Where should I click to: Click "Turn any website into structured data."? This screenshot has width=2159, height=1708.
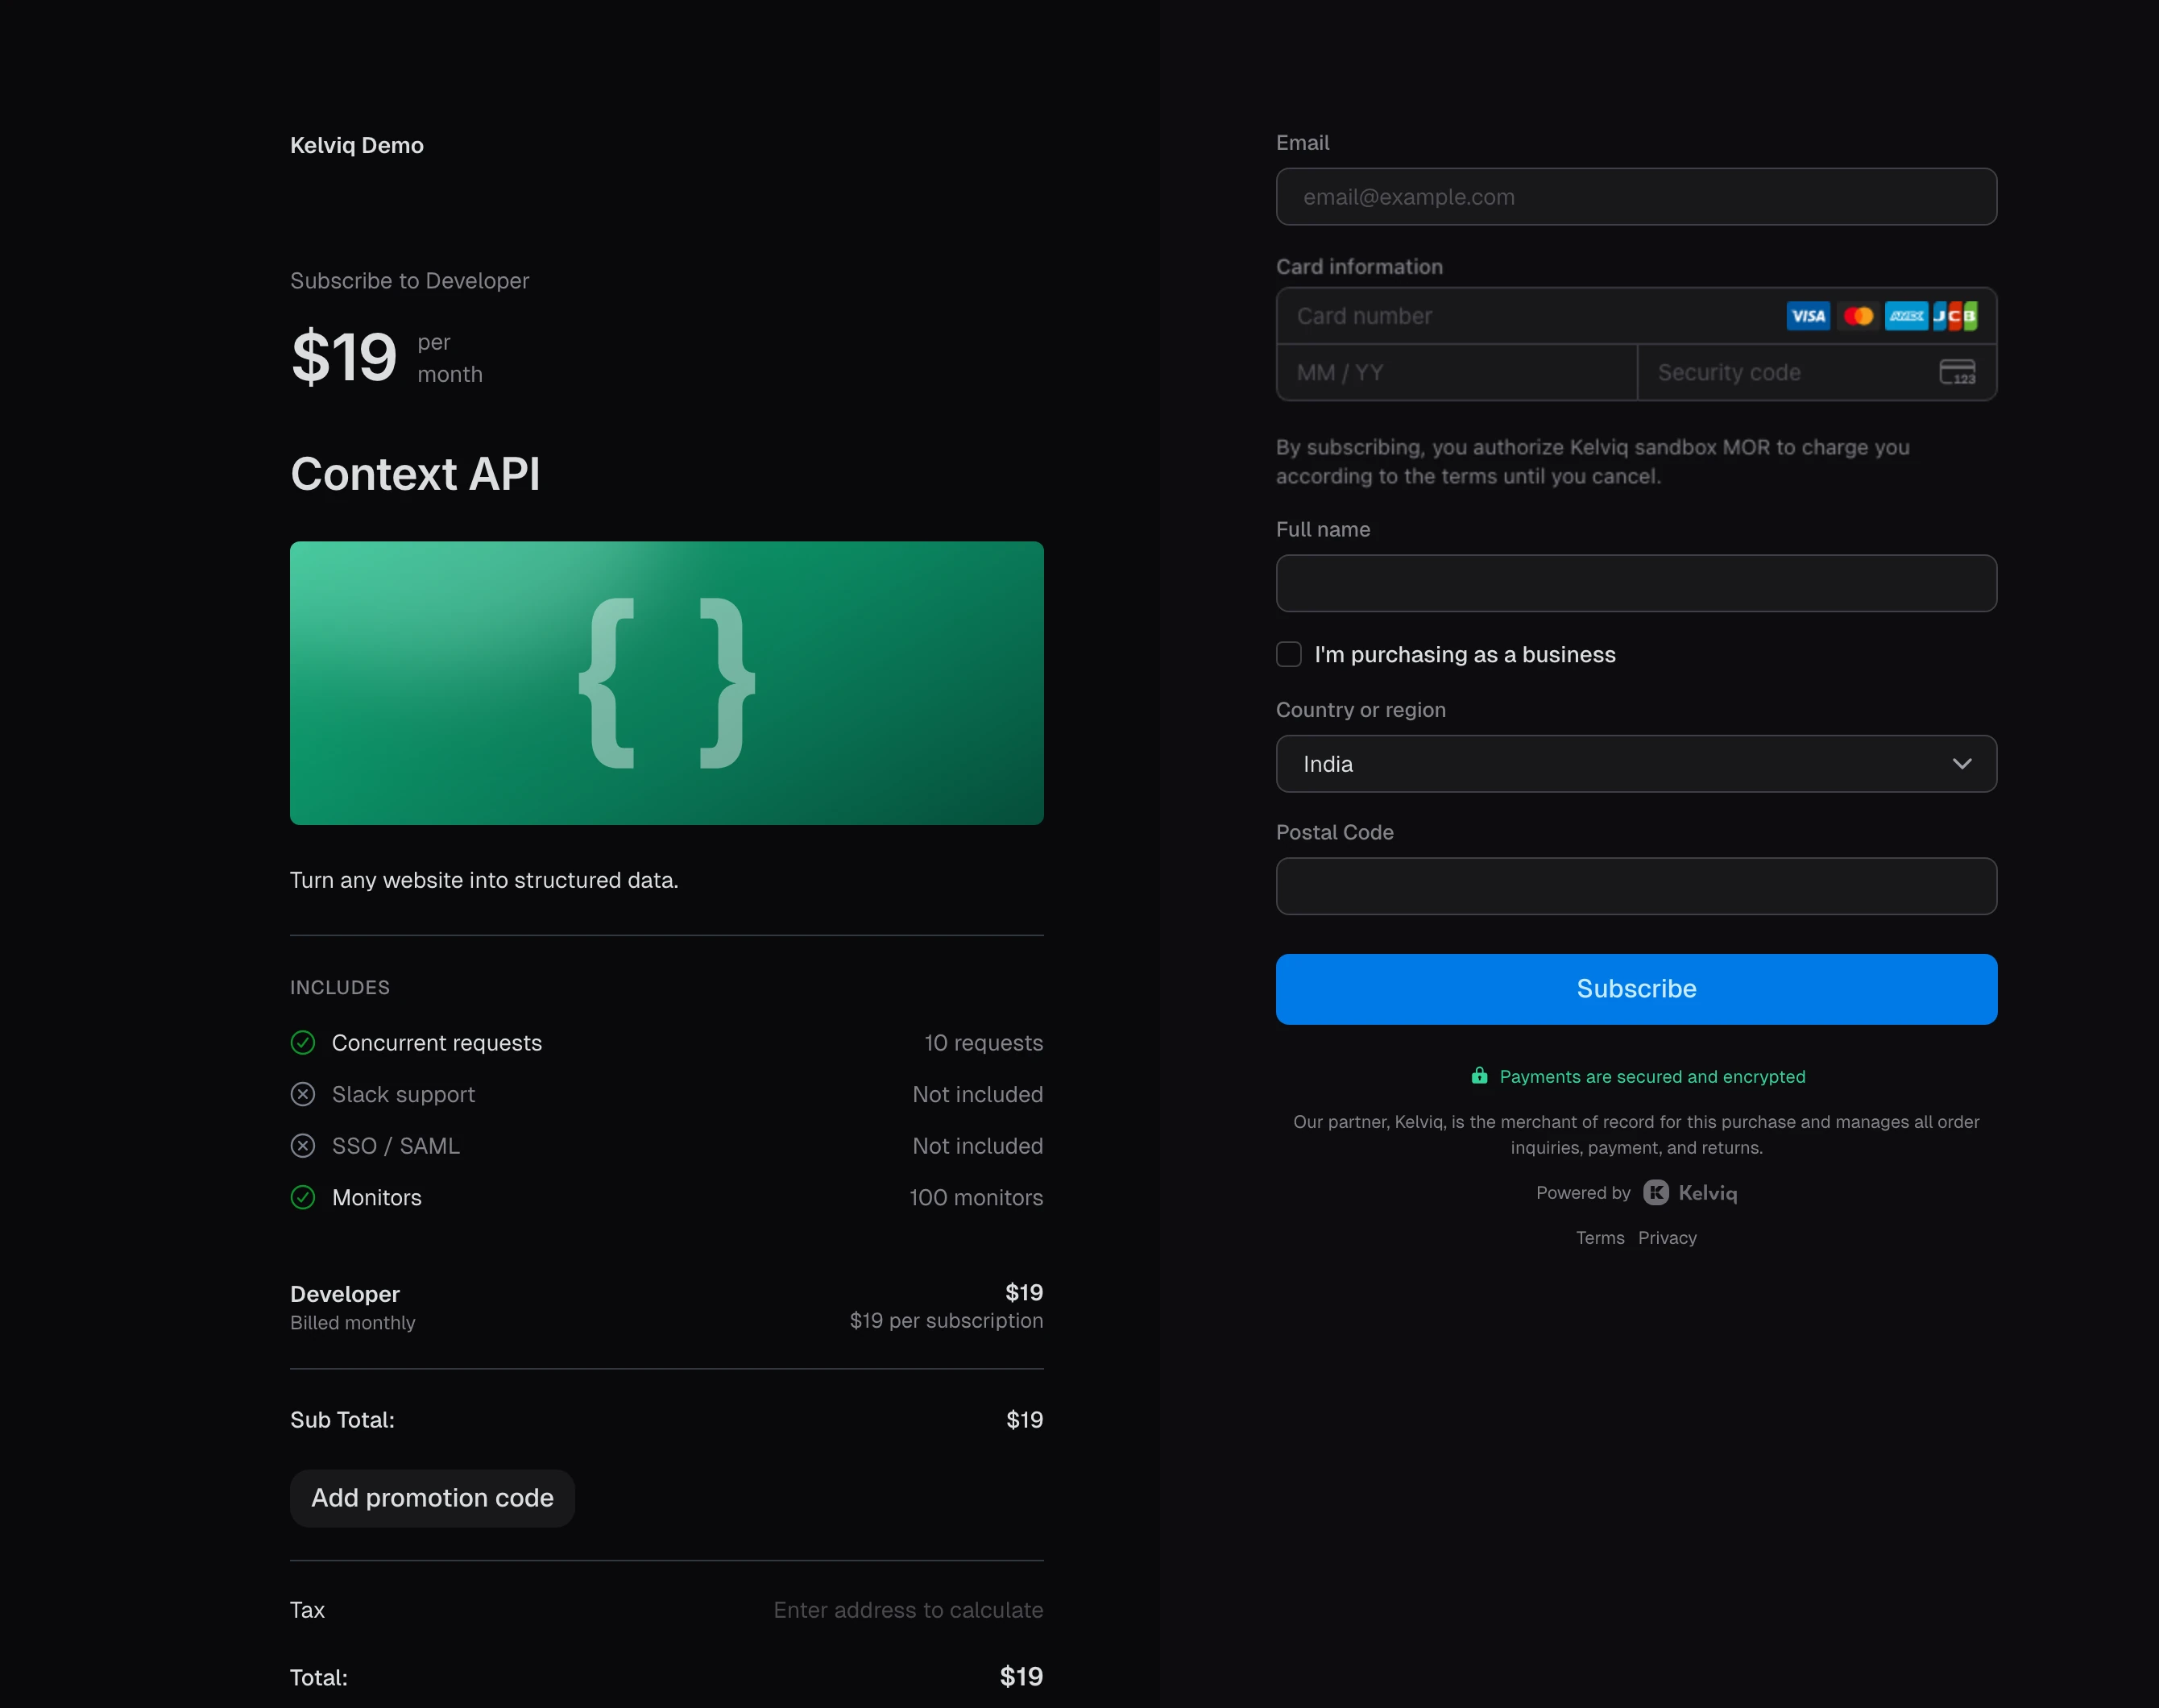coord(484,881)
